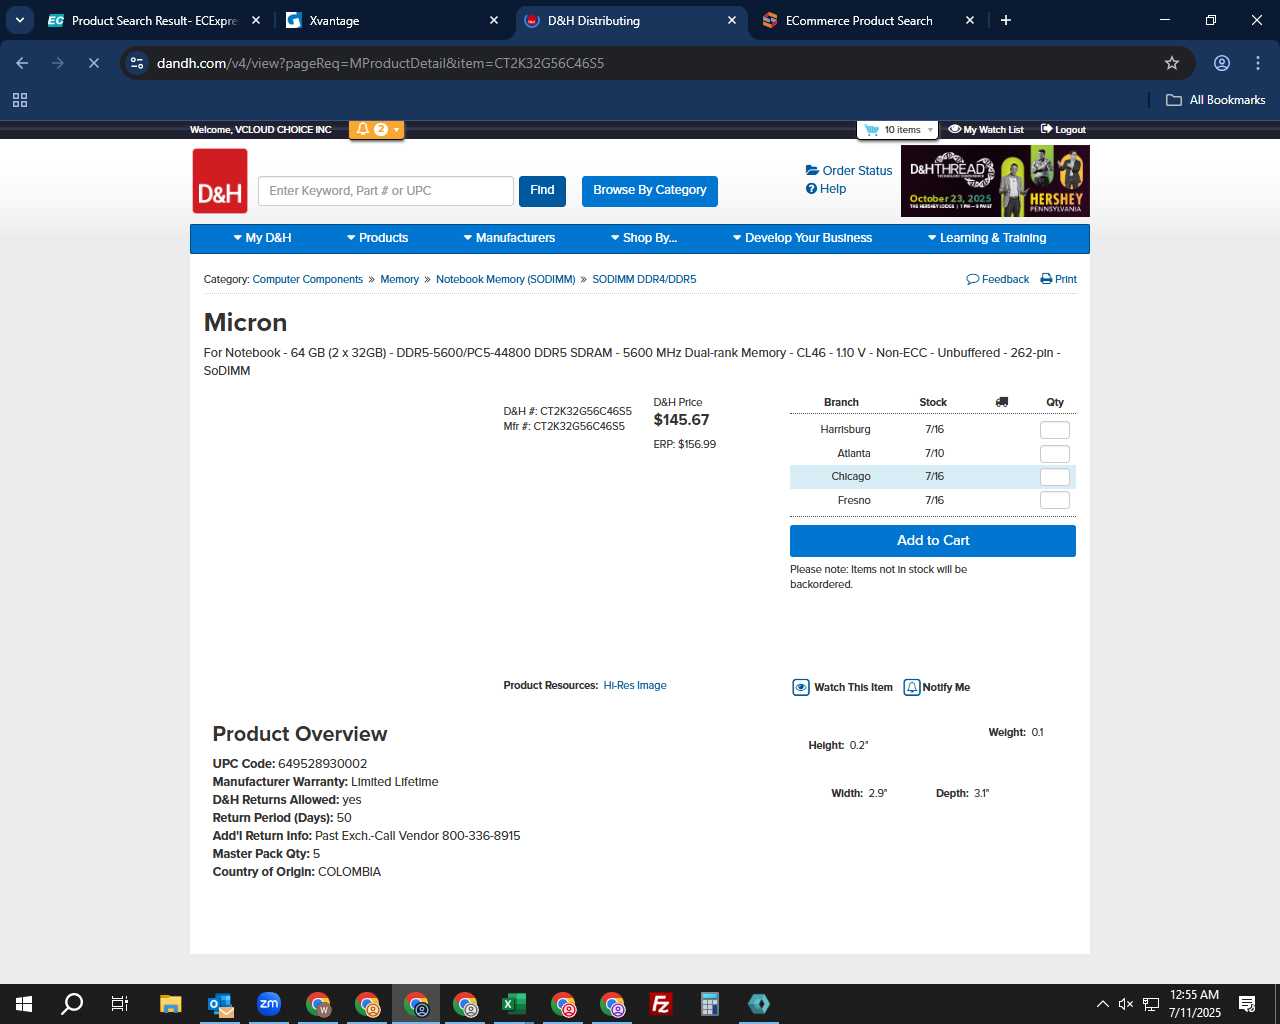Open Excel from taskbar

coord(514,1004)
